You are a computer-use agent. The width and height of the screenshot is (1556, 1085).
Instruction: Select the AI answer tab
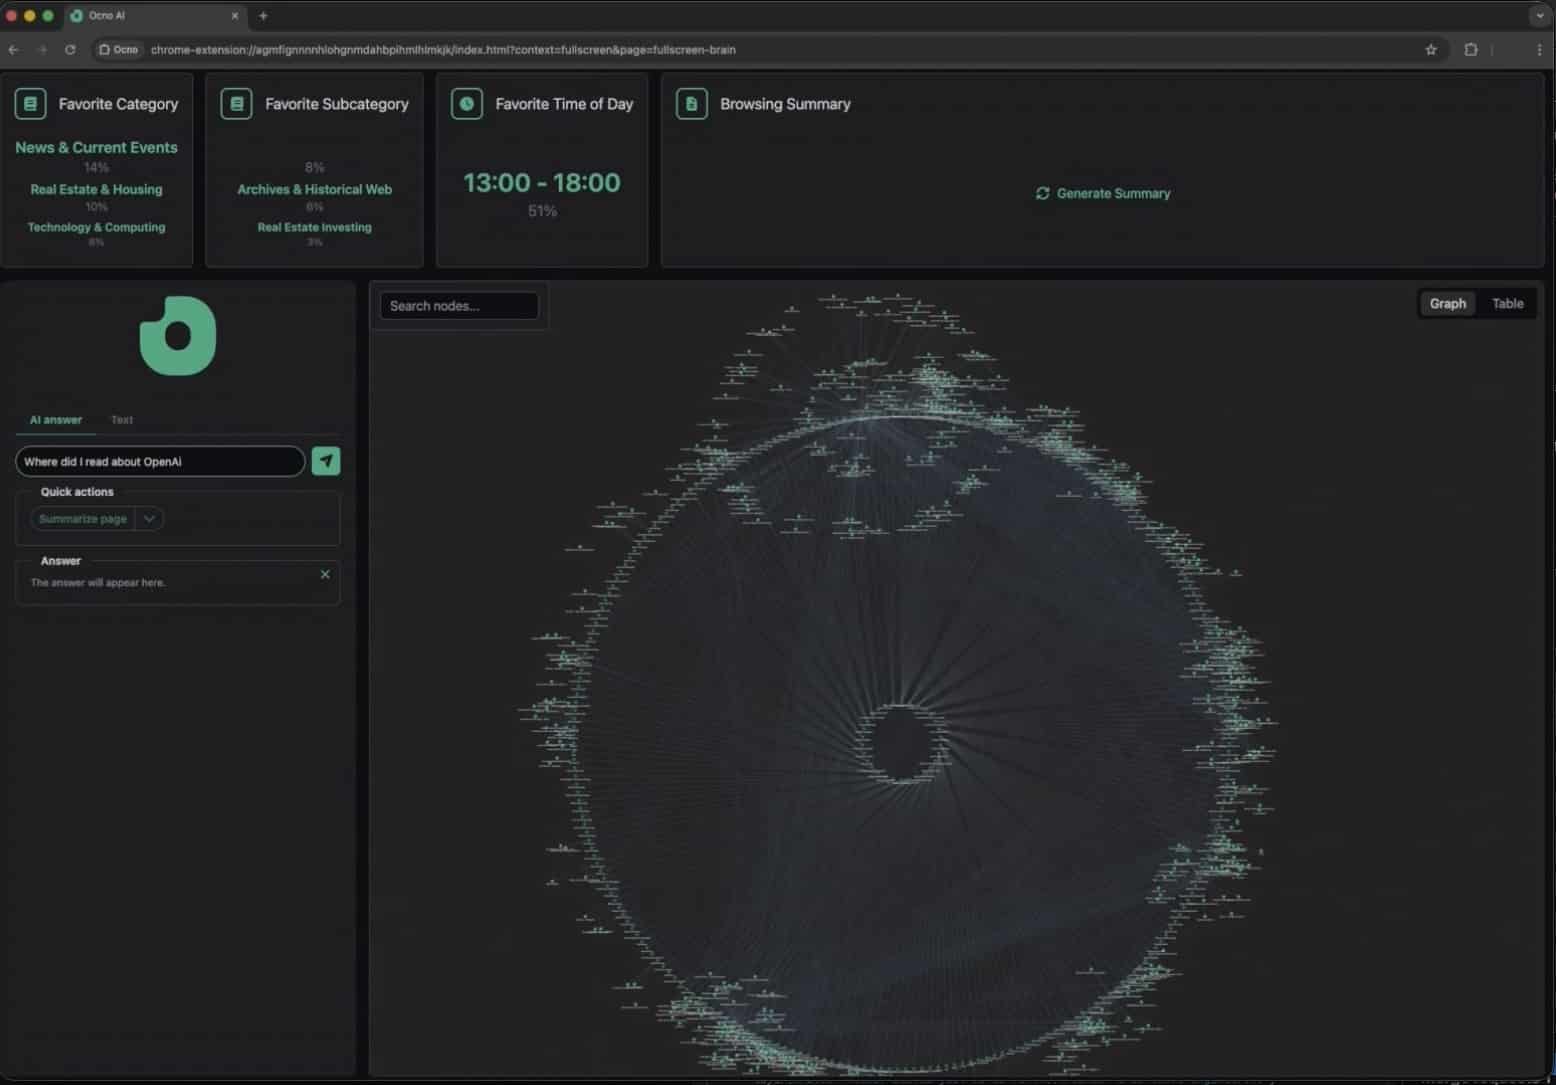pos(56,420)
